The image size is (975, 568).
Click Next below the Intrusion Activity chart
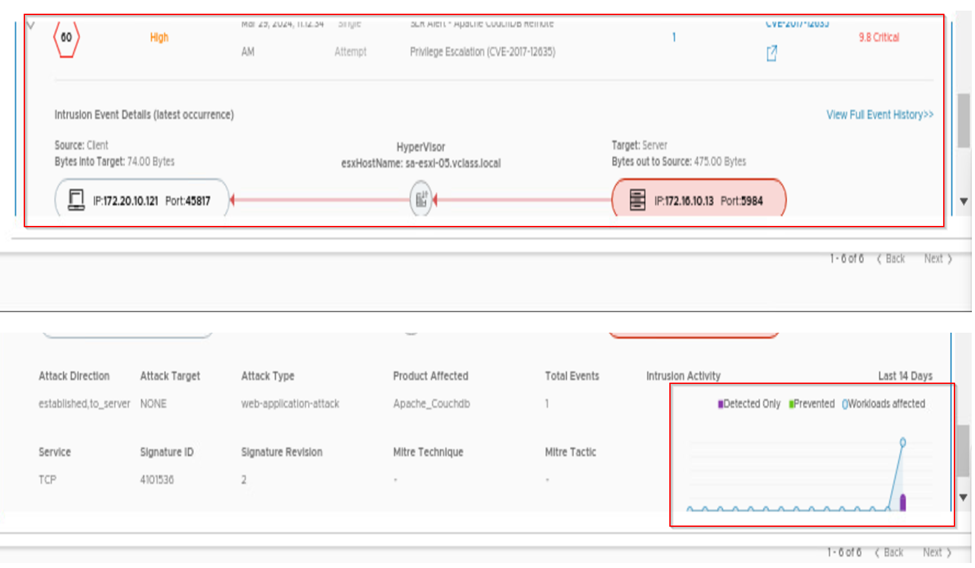tap(937, 552)
